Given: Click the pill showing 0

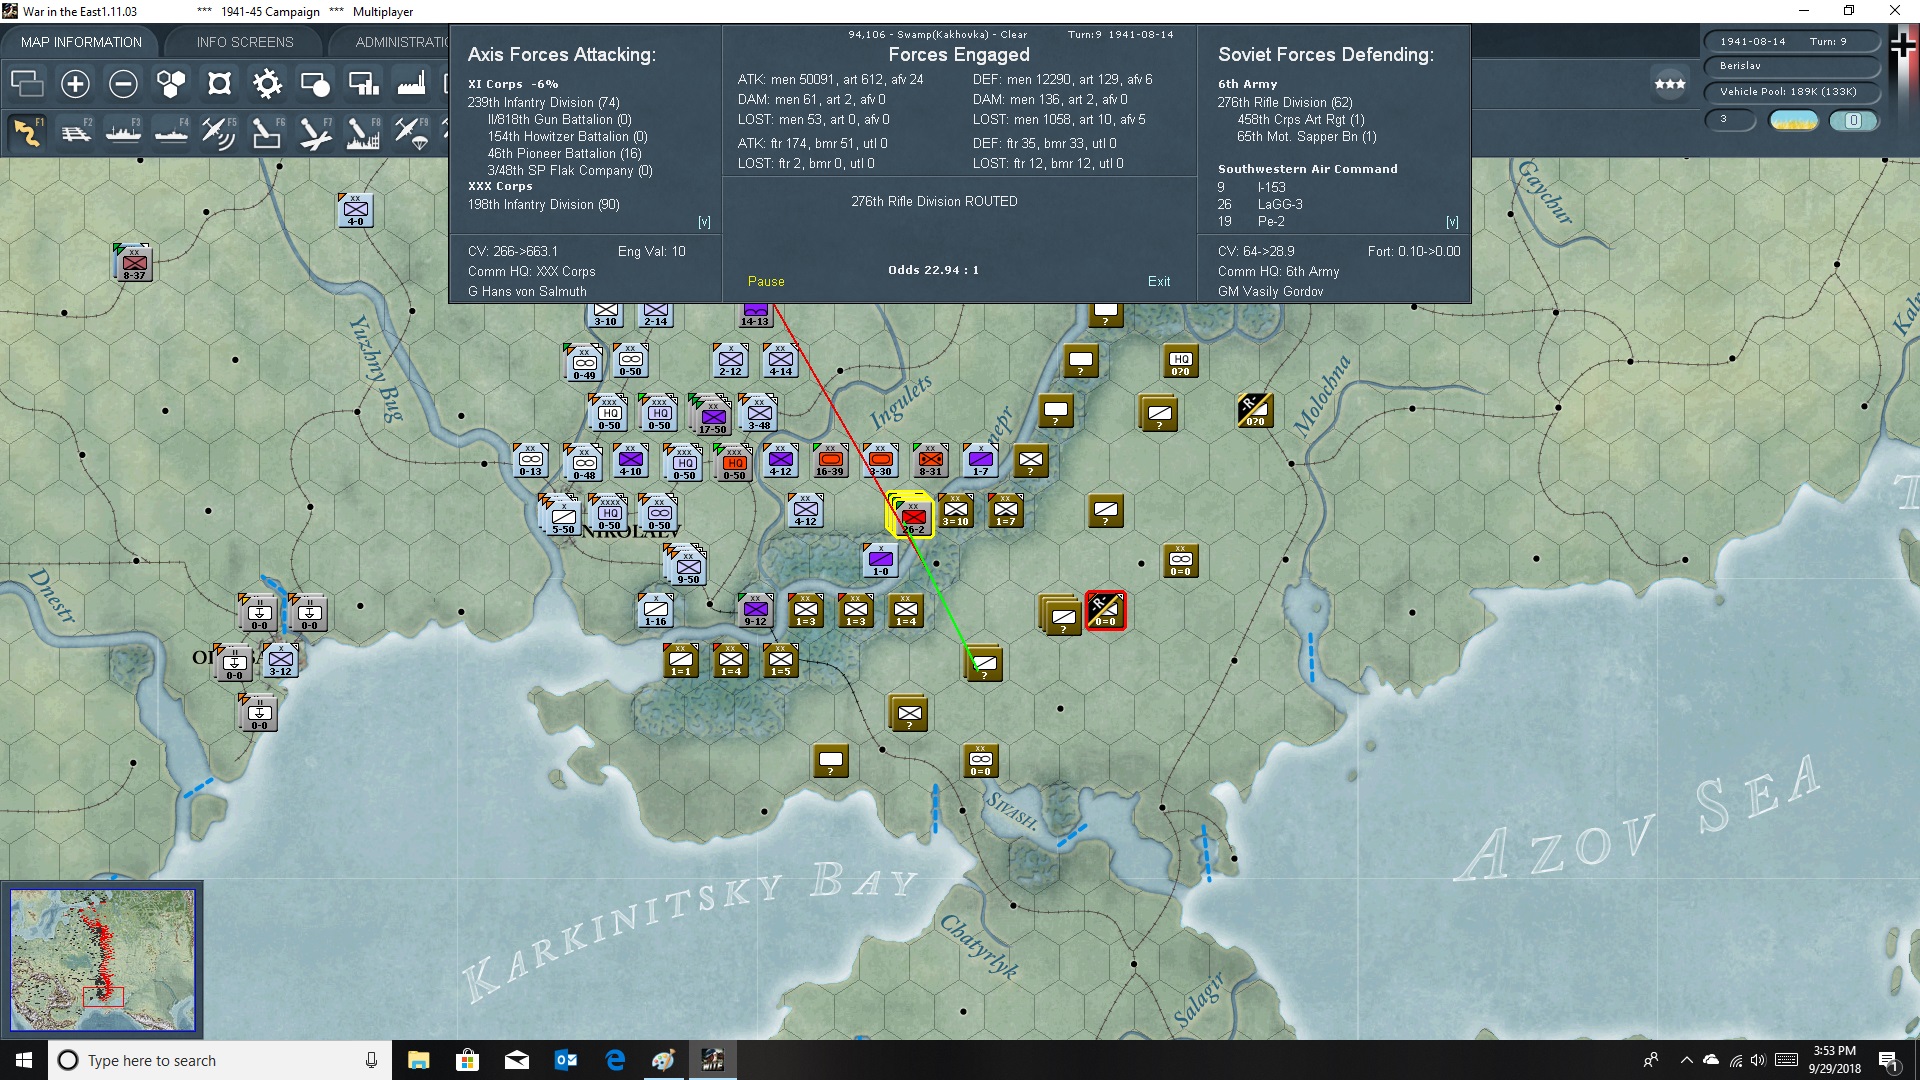Looking at the screenshot, I should coord(1853,120).
